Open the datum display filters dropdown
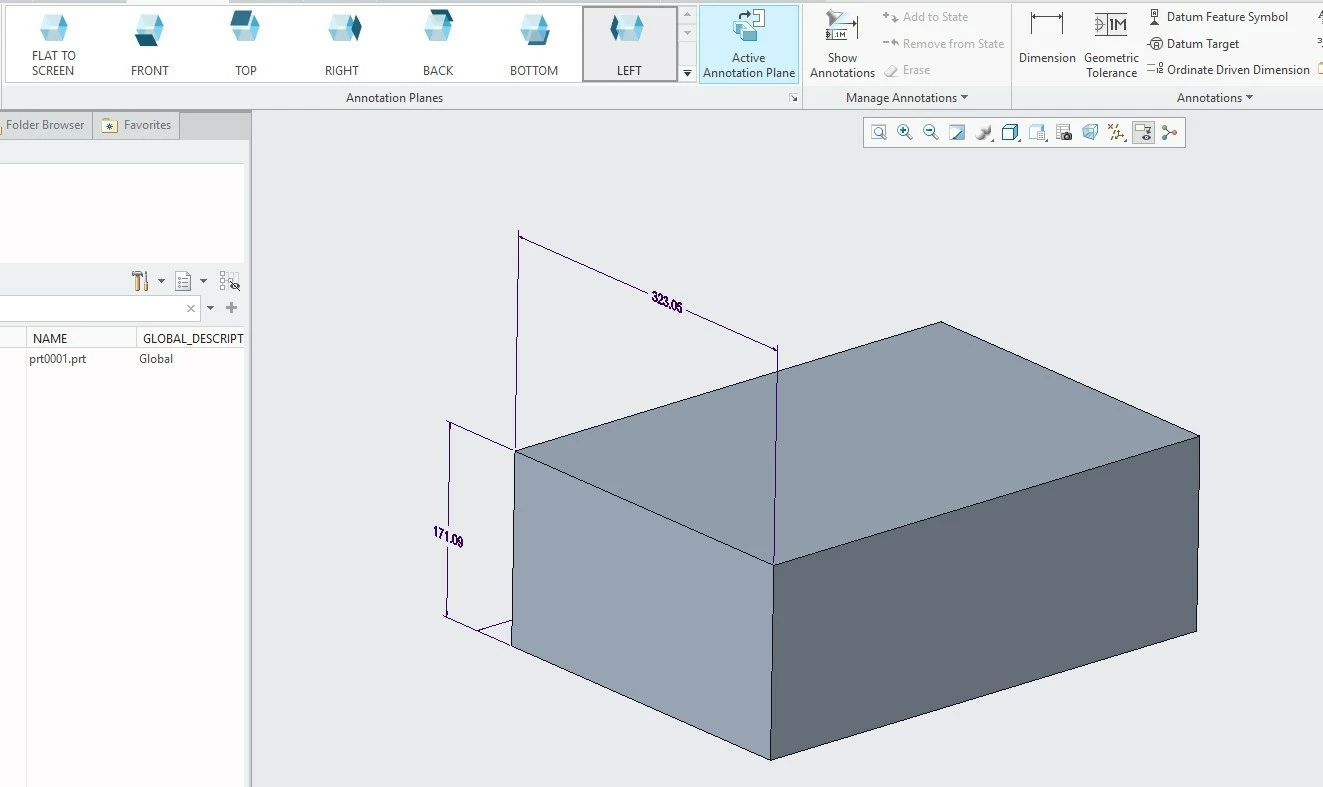This screenshot has height=787, width=1323. point(1117,132)
